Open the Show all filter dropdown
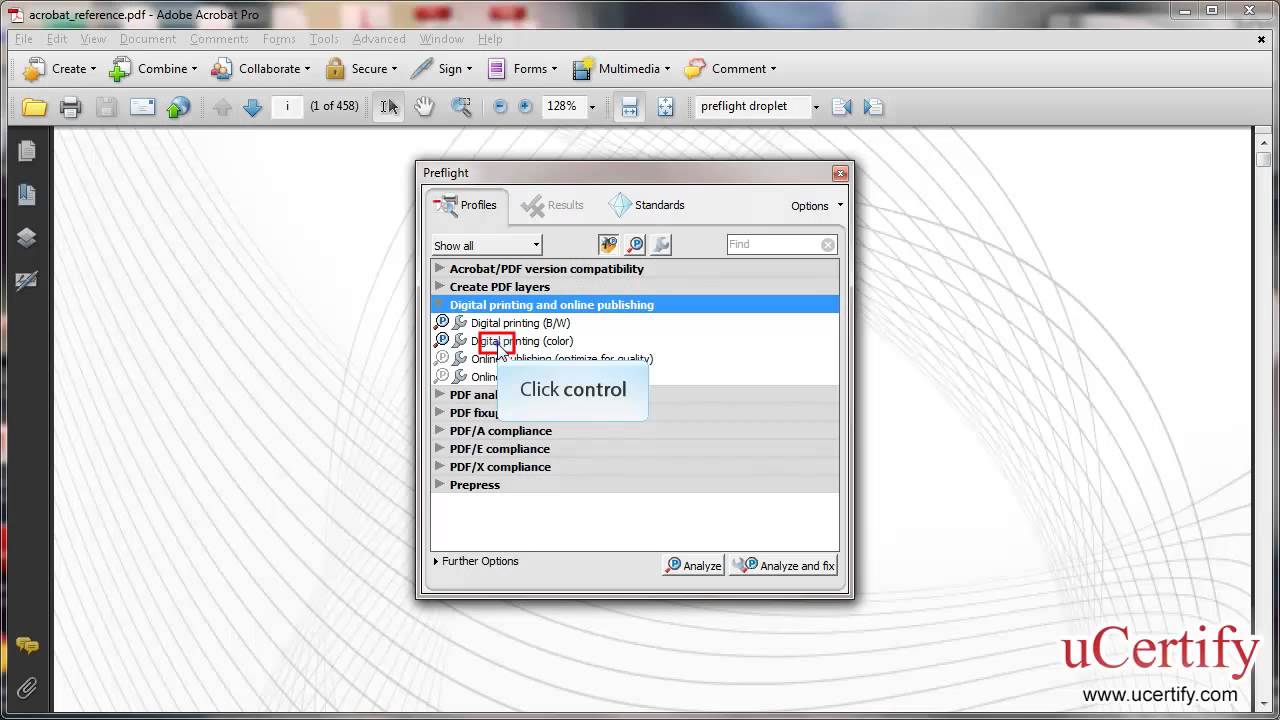 tap(486, 245)
